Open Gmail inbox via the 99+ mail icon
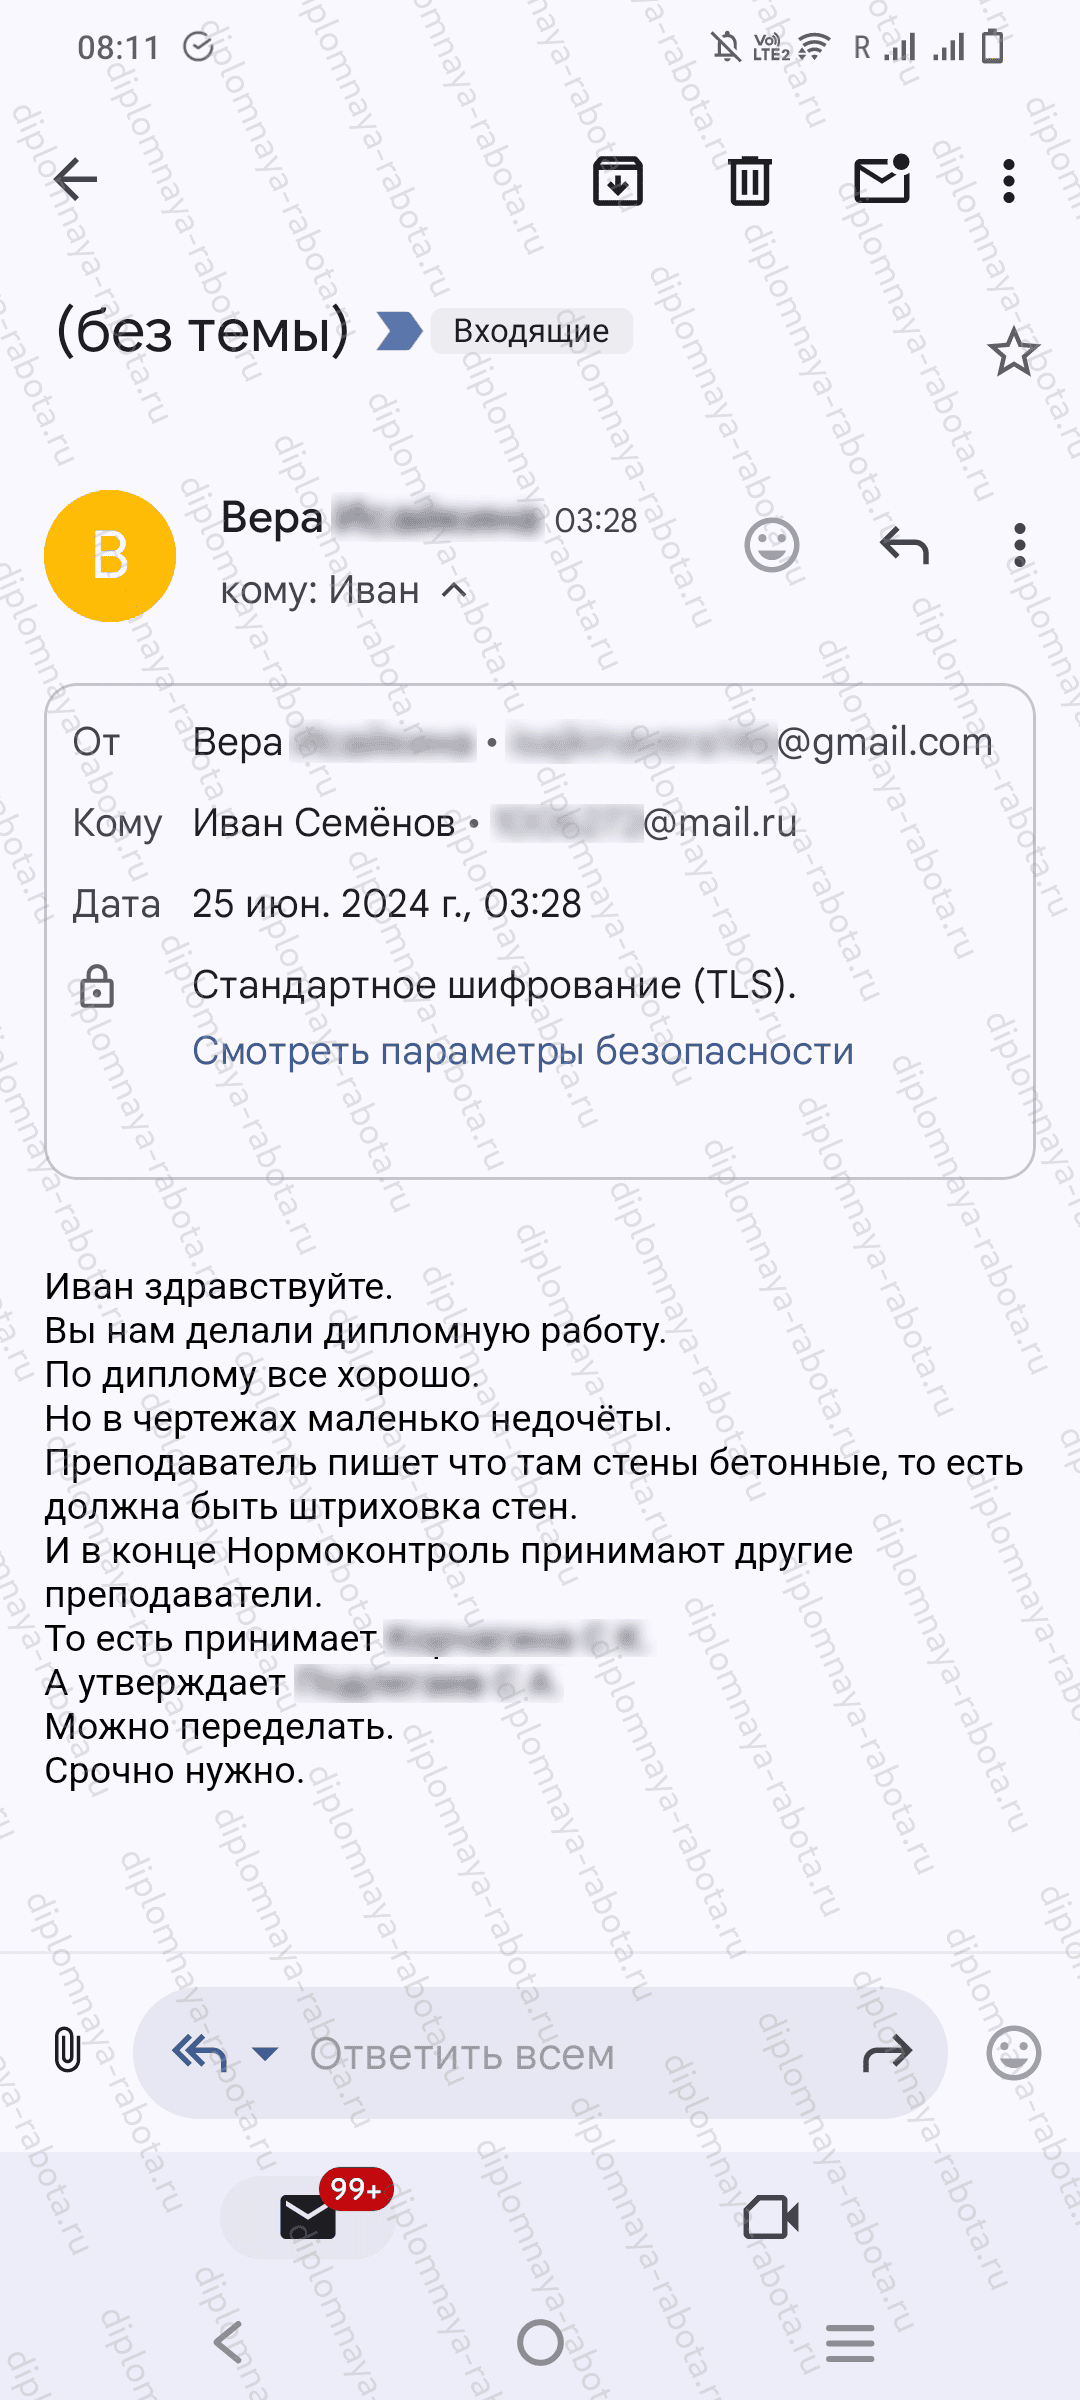This screenshot has height=2400, width=1080. [x=309, y=2218]
